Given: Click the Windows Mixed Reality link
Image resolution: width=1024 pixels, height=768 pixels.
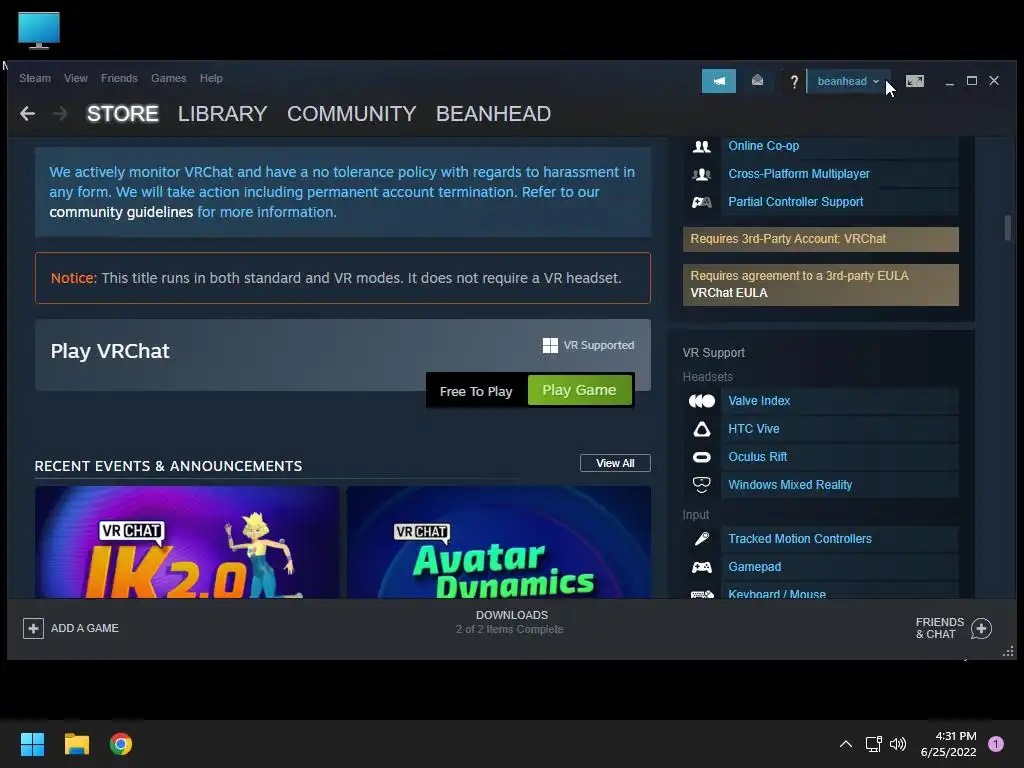Looking at the screenshot, I should pos(790,485).
